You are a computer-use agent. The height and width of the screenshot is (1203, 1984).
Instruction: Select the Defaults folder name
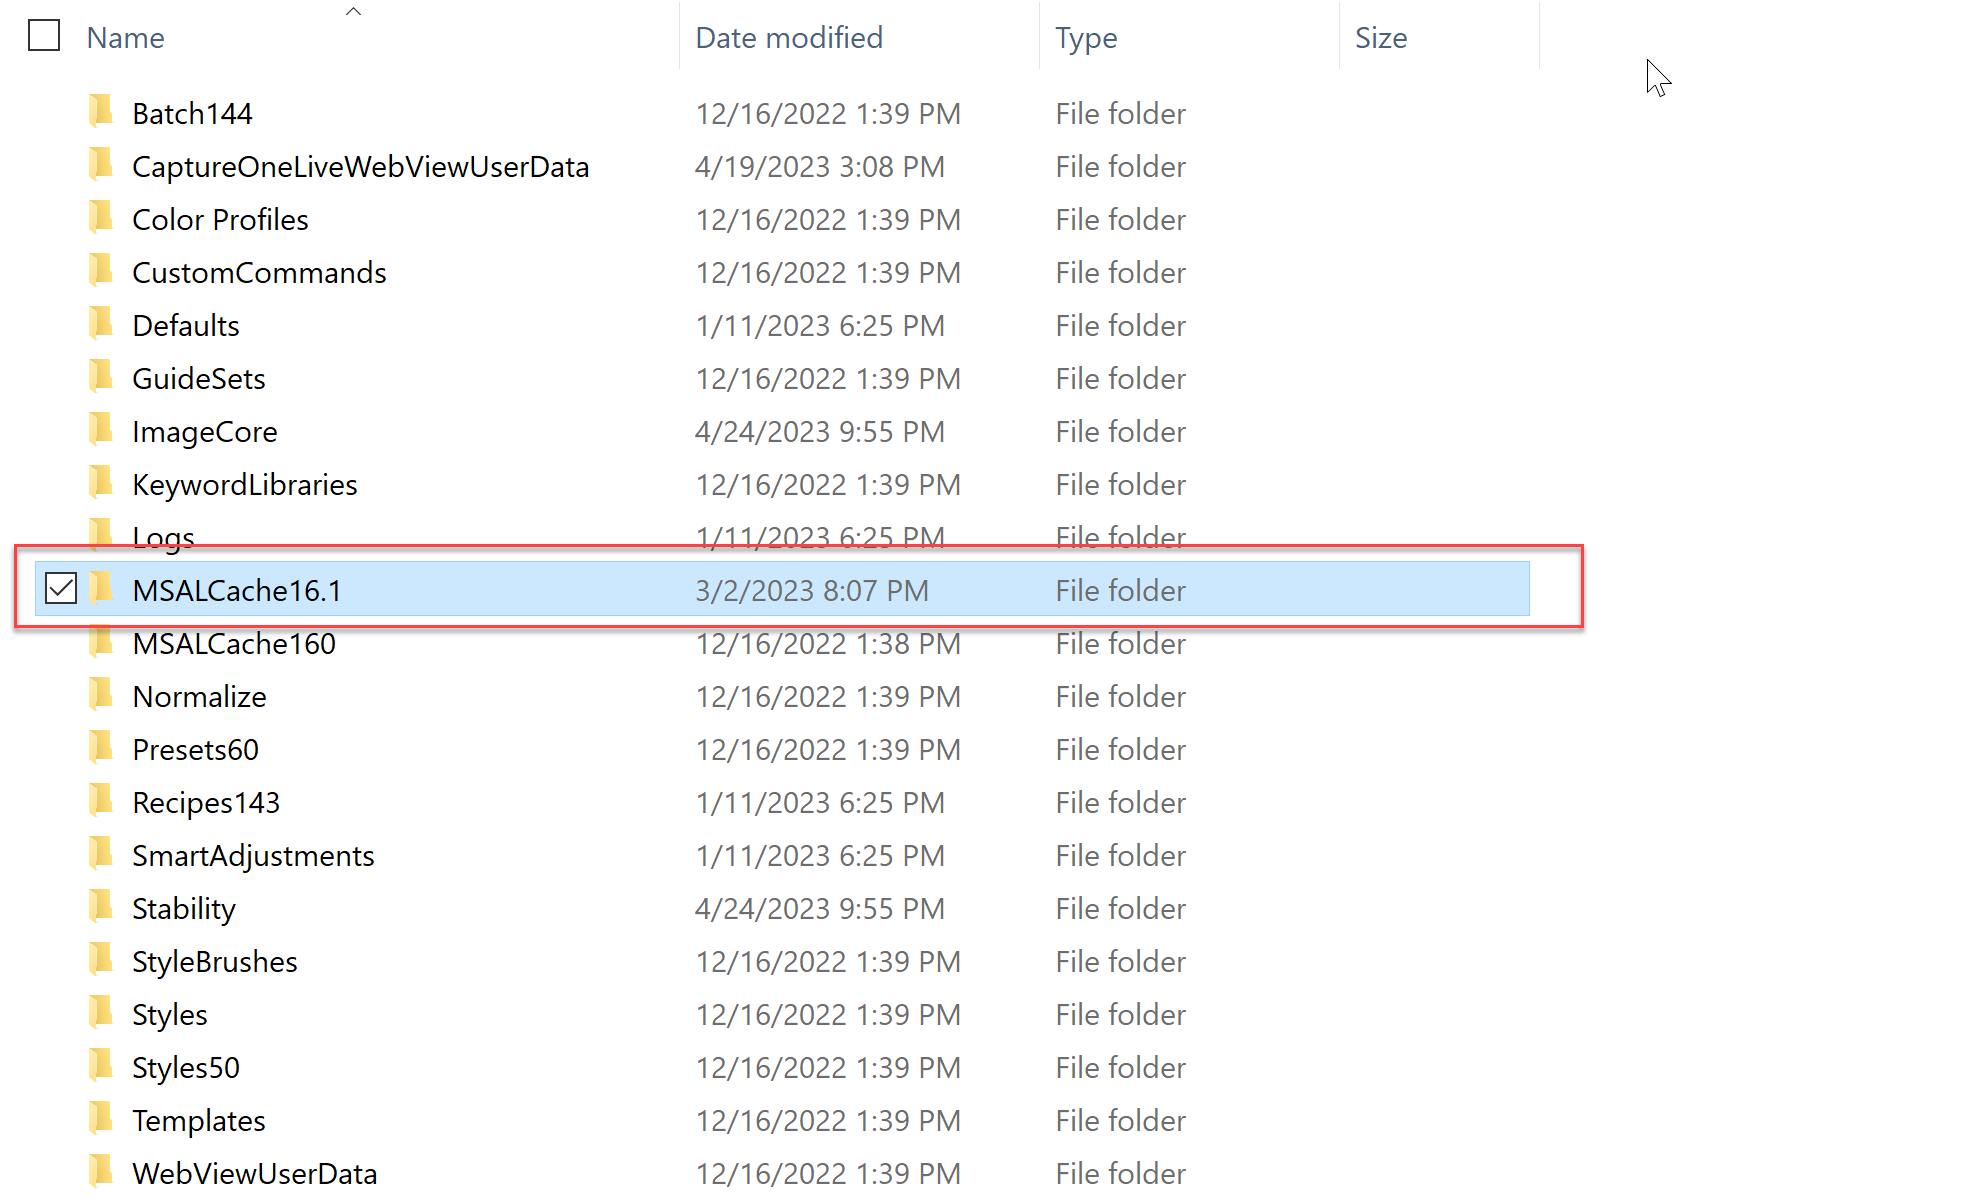pyautogui.click(x=186, y=326)
